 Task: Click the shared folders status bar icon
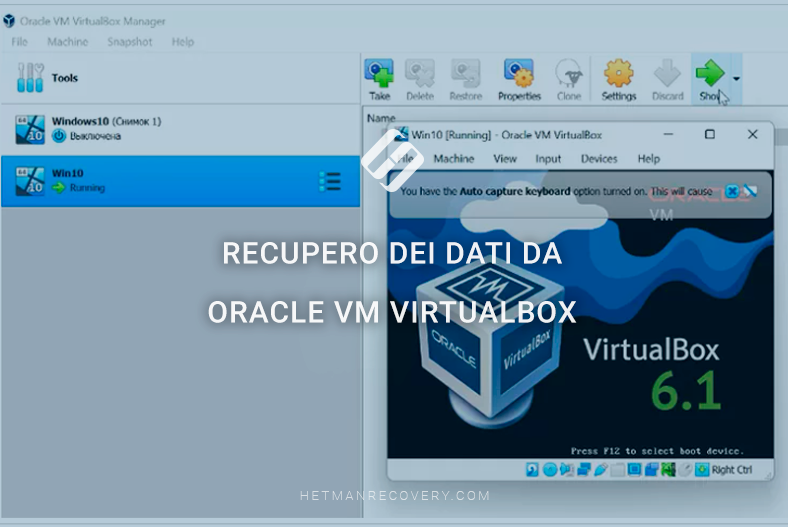618,470
